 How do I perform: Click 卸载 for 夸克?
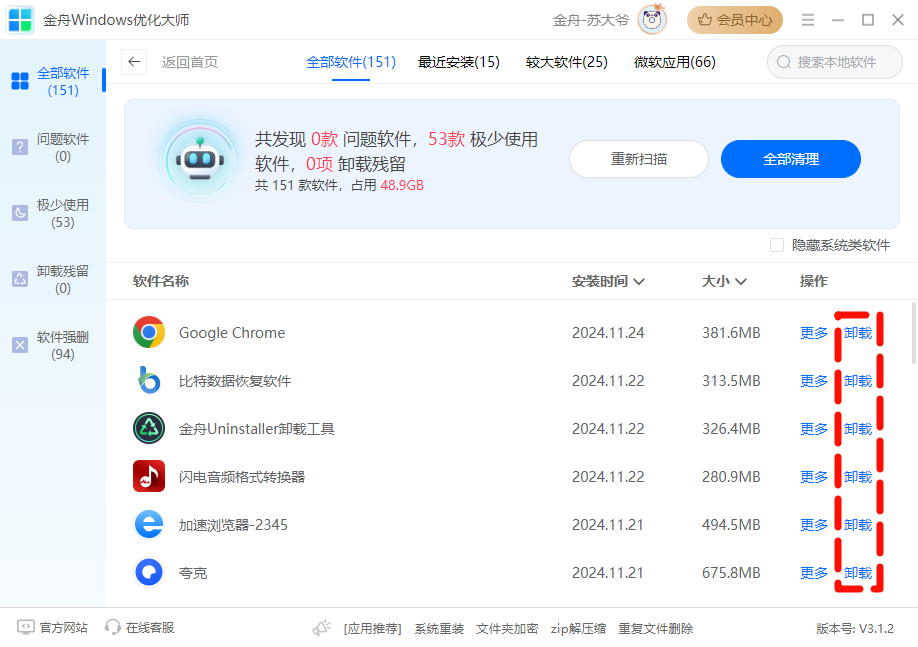point(858,573)
